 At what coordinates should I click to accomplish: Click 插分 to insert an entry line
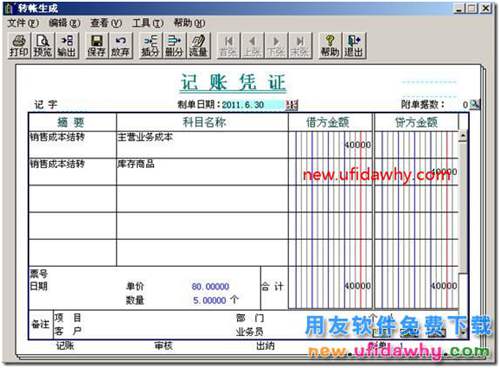(x=150, y=46)
